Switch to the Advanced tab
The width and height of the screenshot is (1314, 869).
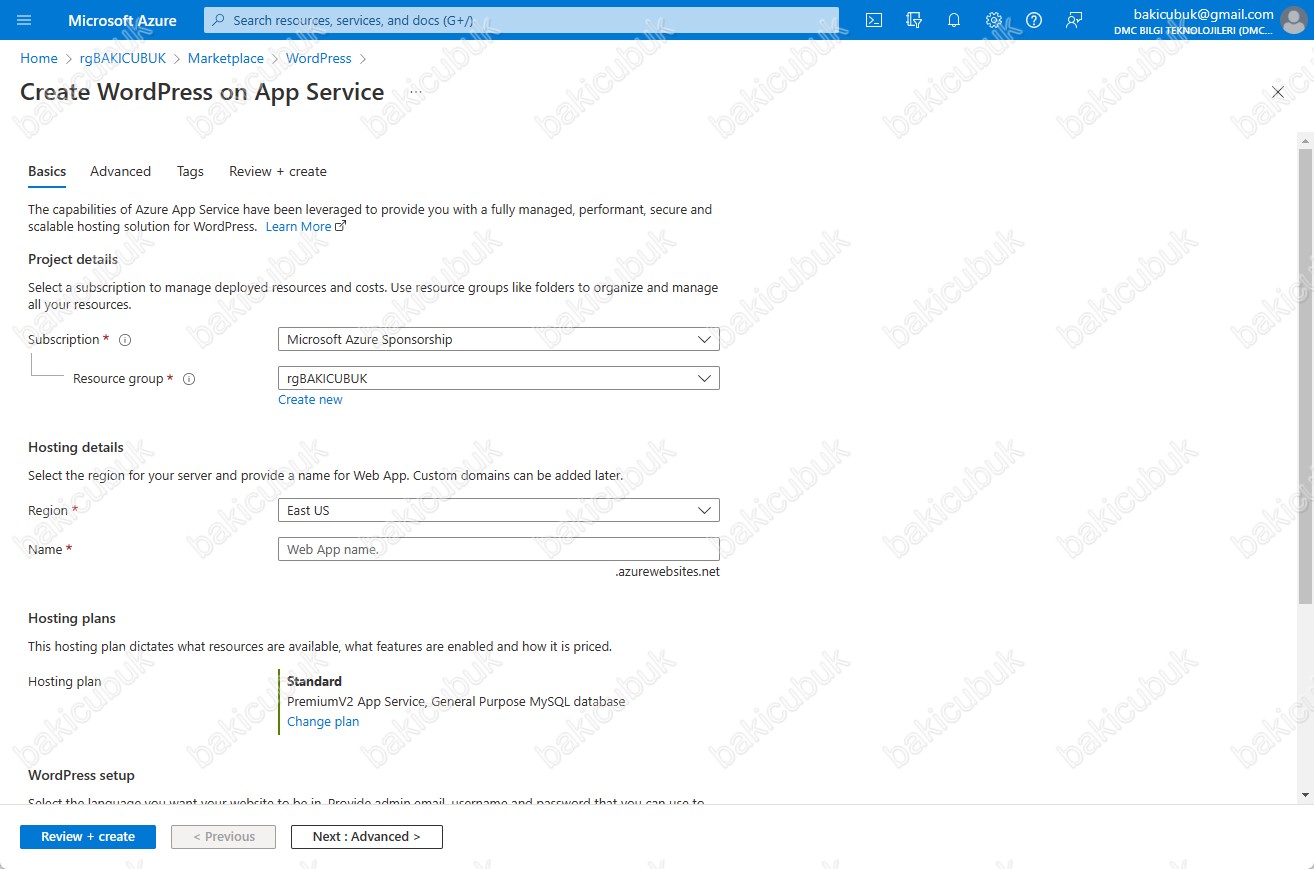tap(120, 172)
